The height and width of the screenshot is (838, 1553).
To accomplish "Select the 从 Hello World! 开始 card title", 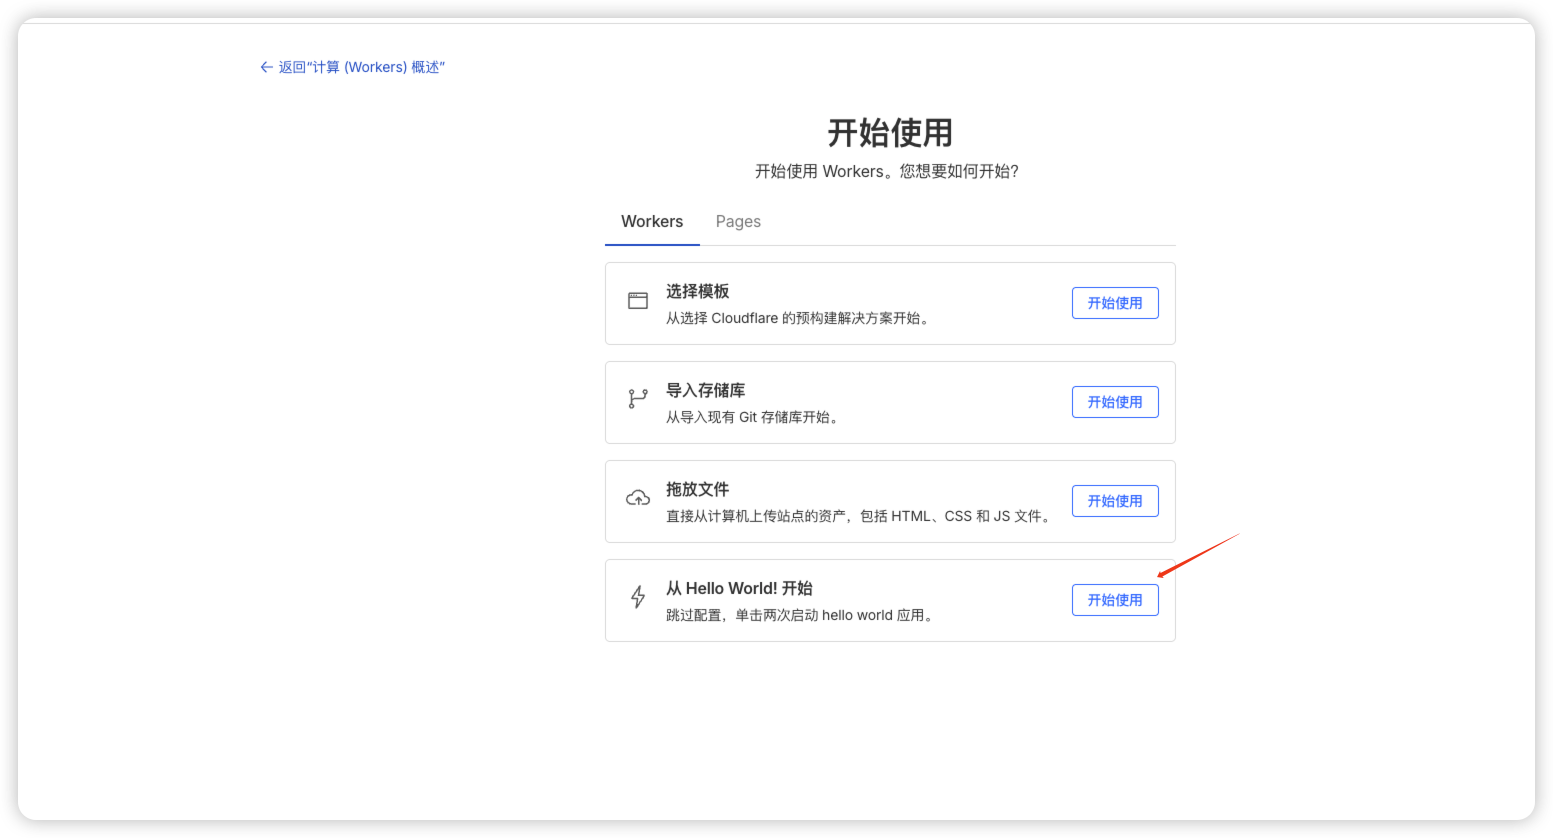I will click(739, 588).
